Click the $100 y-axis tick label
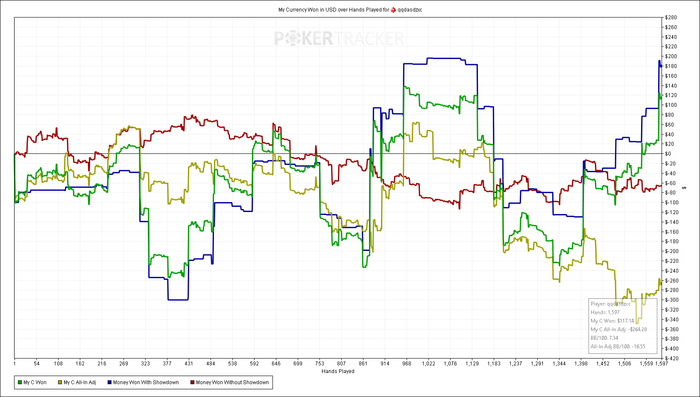 671,105
